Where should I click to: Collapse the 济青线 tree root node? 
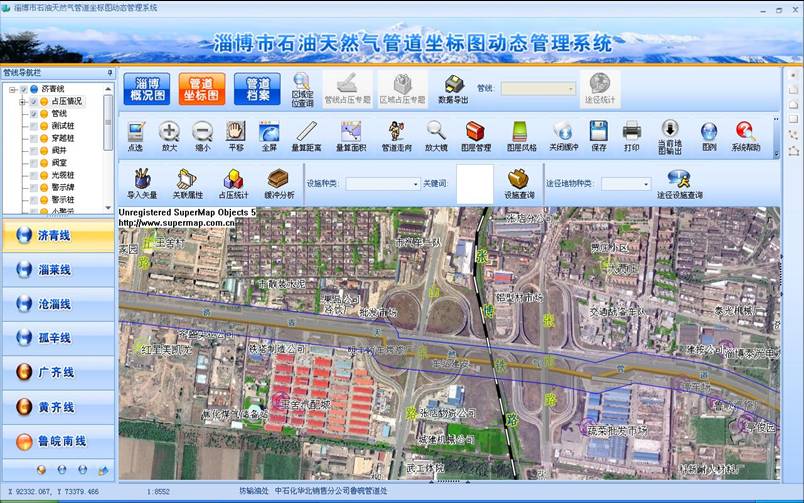(13, 89)
